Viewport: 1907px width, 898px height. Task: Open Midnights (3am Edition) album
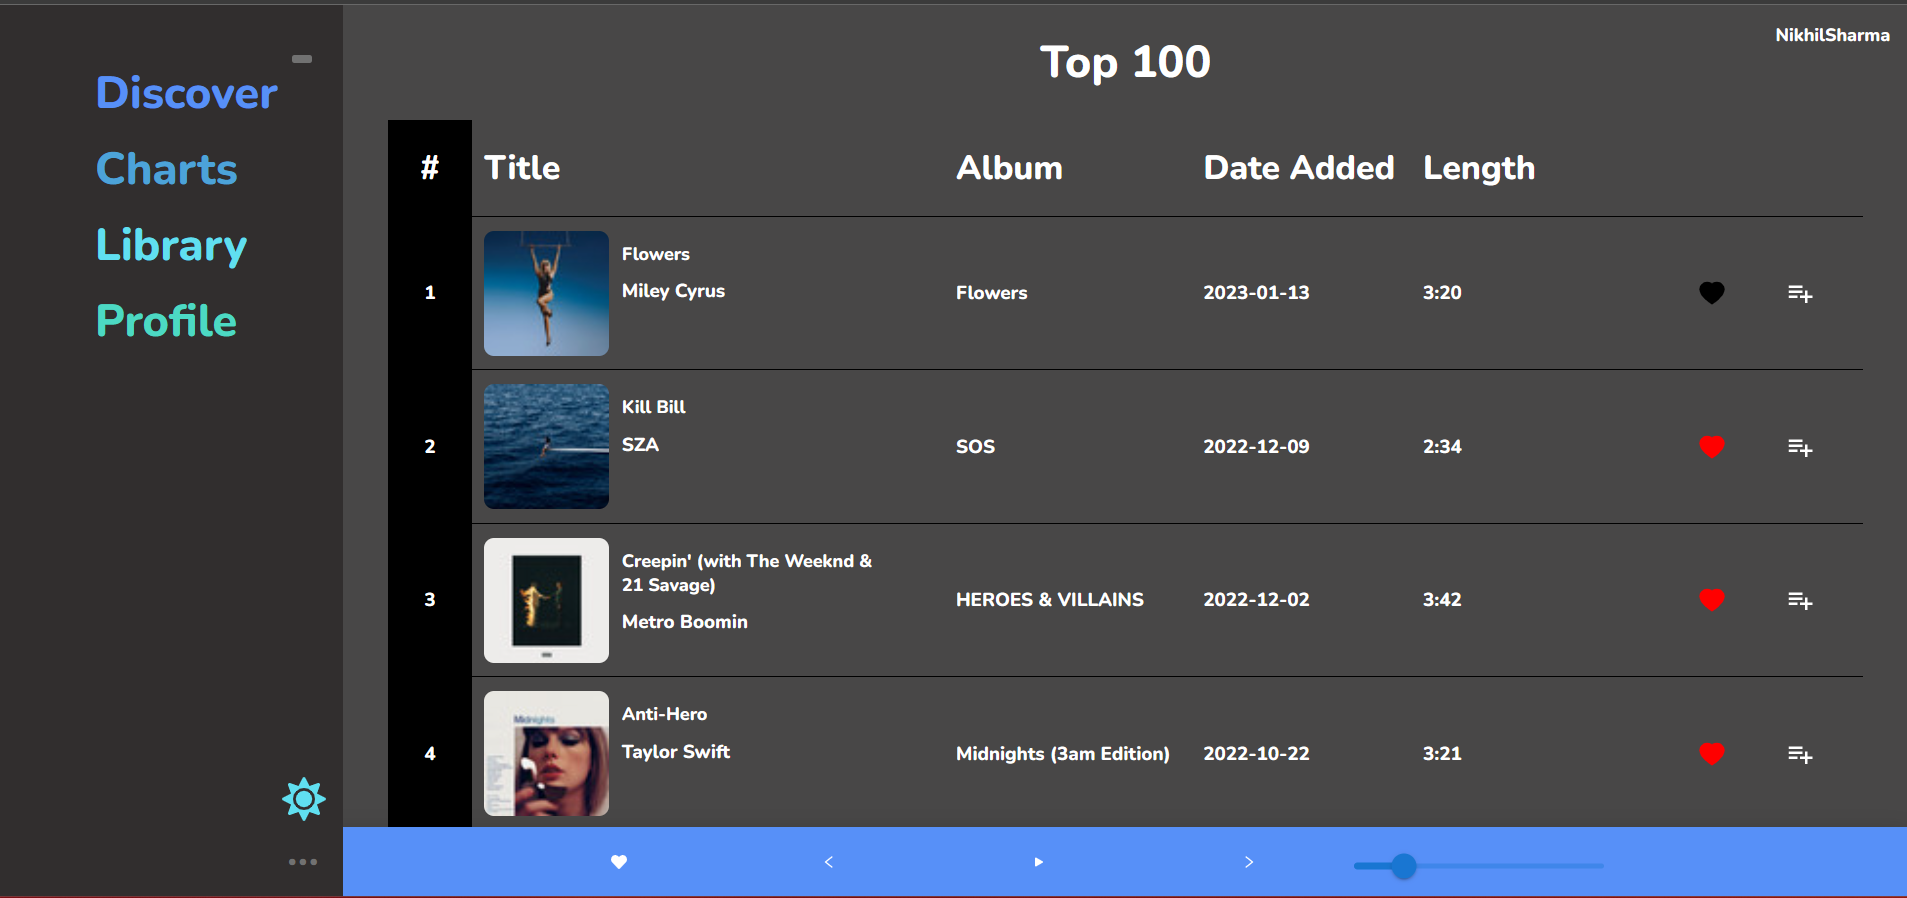pyautogui.click(x=1063, y=754)
